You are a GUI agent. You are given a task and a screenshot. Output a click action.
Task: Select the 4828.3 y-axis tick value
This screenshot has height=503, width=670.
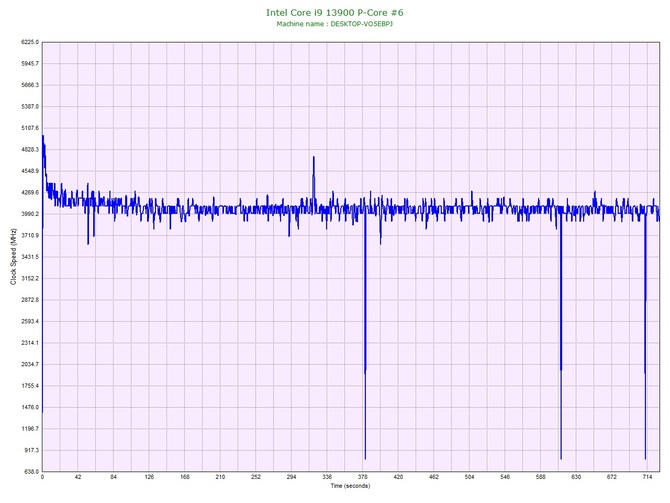[x=30, y=150]
